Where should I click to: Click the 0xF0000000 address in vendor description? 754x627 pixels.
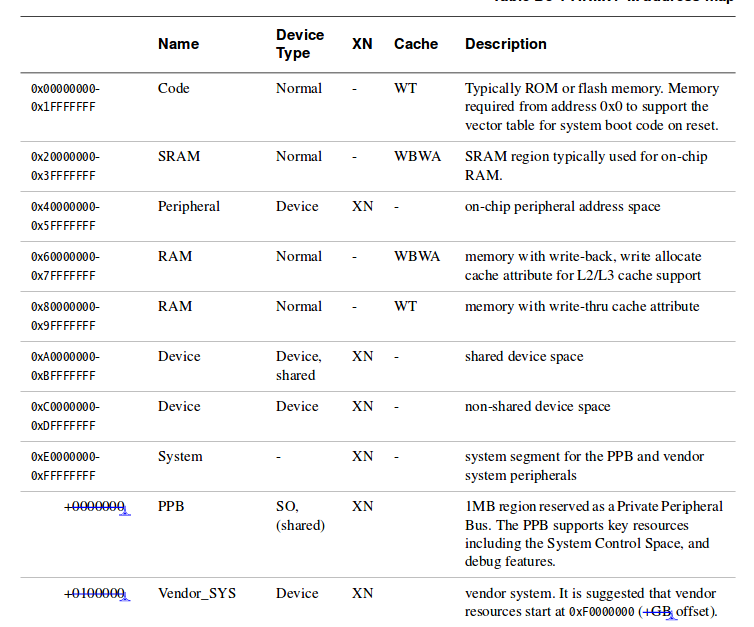[602, 612]
